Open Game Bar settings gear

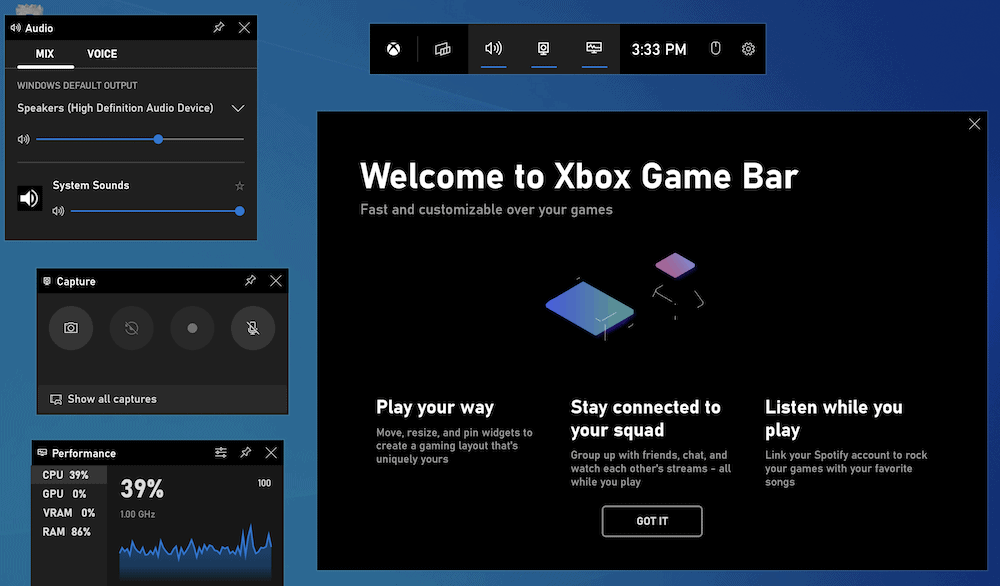[x=748, y=48]
